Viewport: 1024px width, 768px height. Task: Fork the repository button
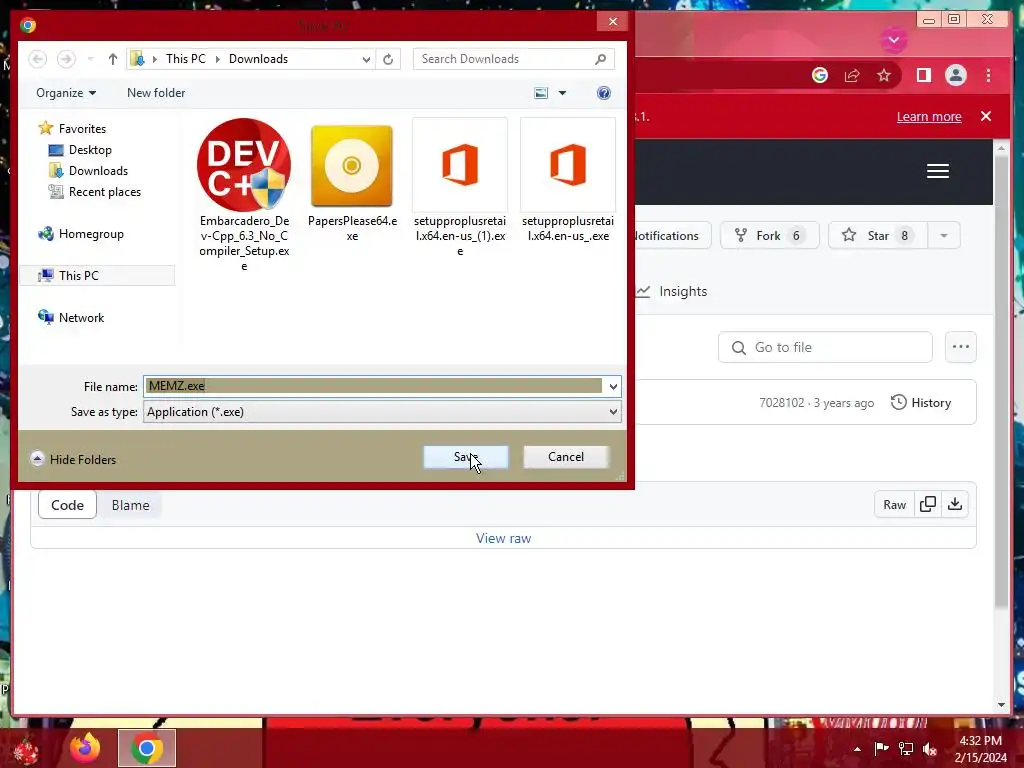769,236
